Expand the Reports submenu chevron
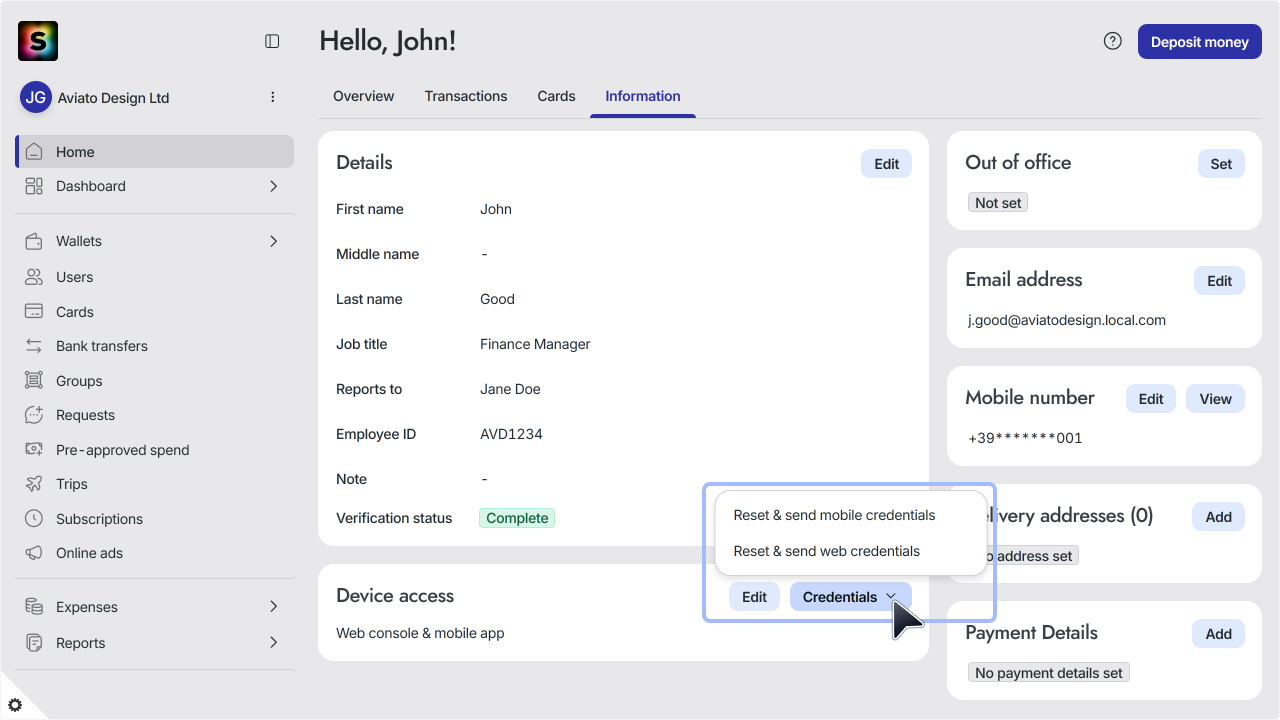The height and width of the screenshot is (720, 1280). (273, 643)
